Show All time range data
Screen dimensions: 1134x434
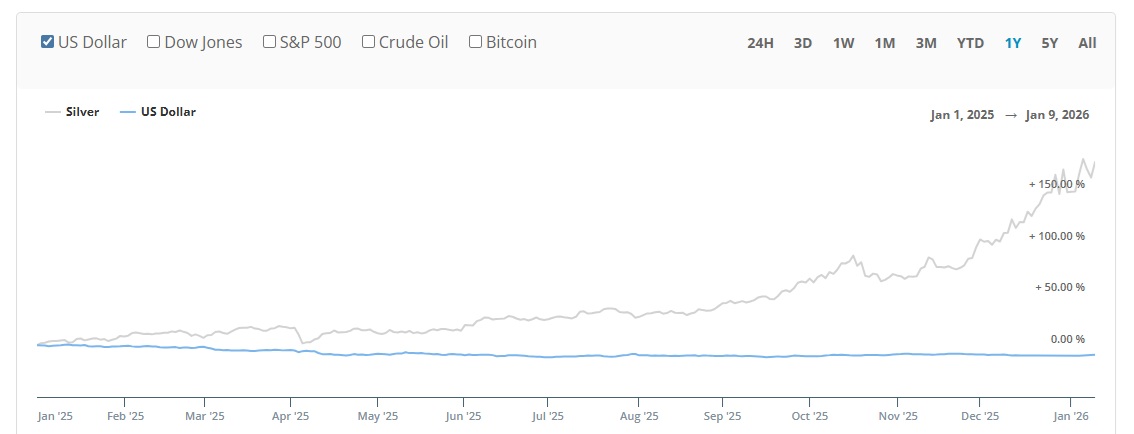coord(1087,43)
